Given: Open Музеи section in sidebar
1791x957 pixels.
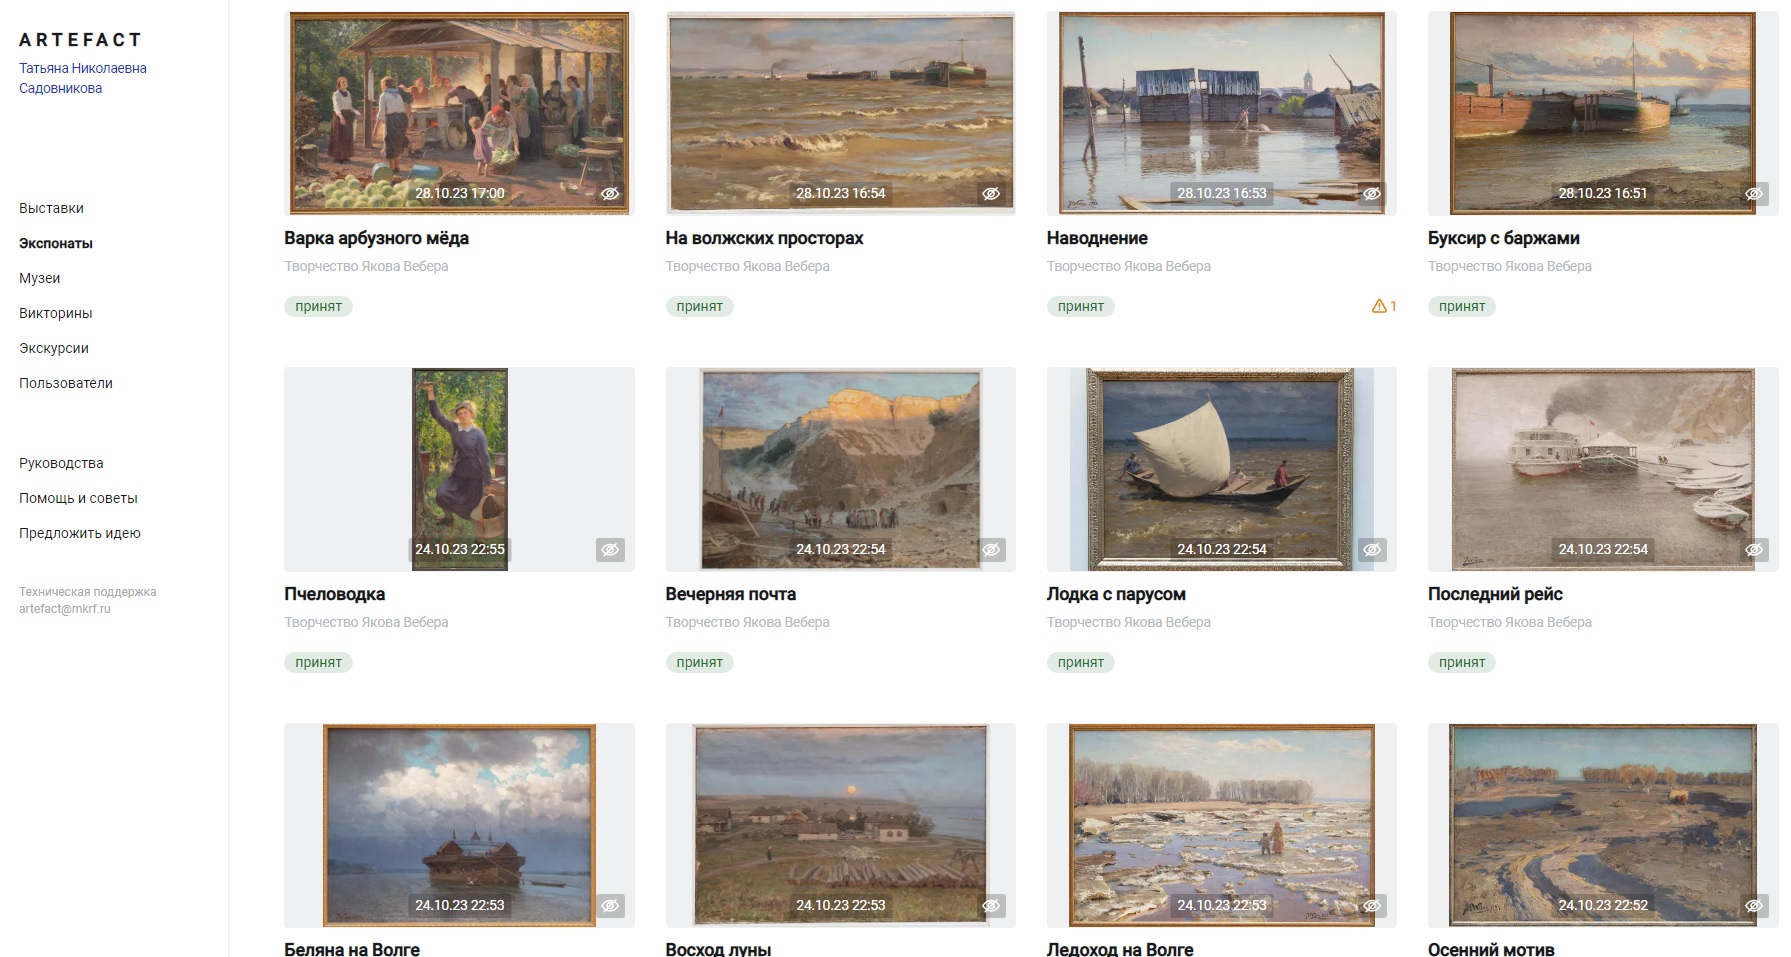Looking at the screenshot, I should click(x=40, y=278).
